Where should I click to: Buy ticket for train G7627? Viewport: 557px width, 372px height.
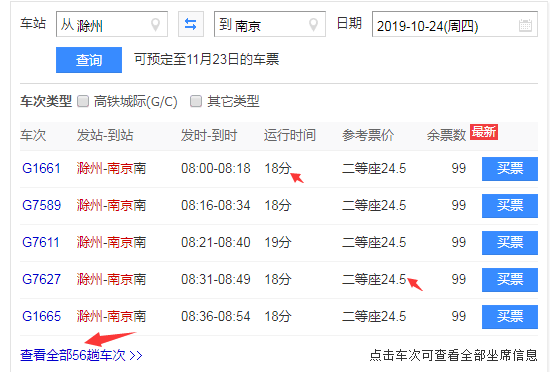510,280
